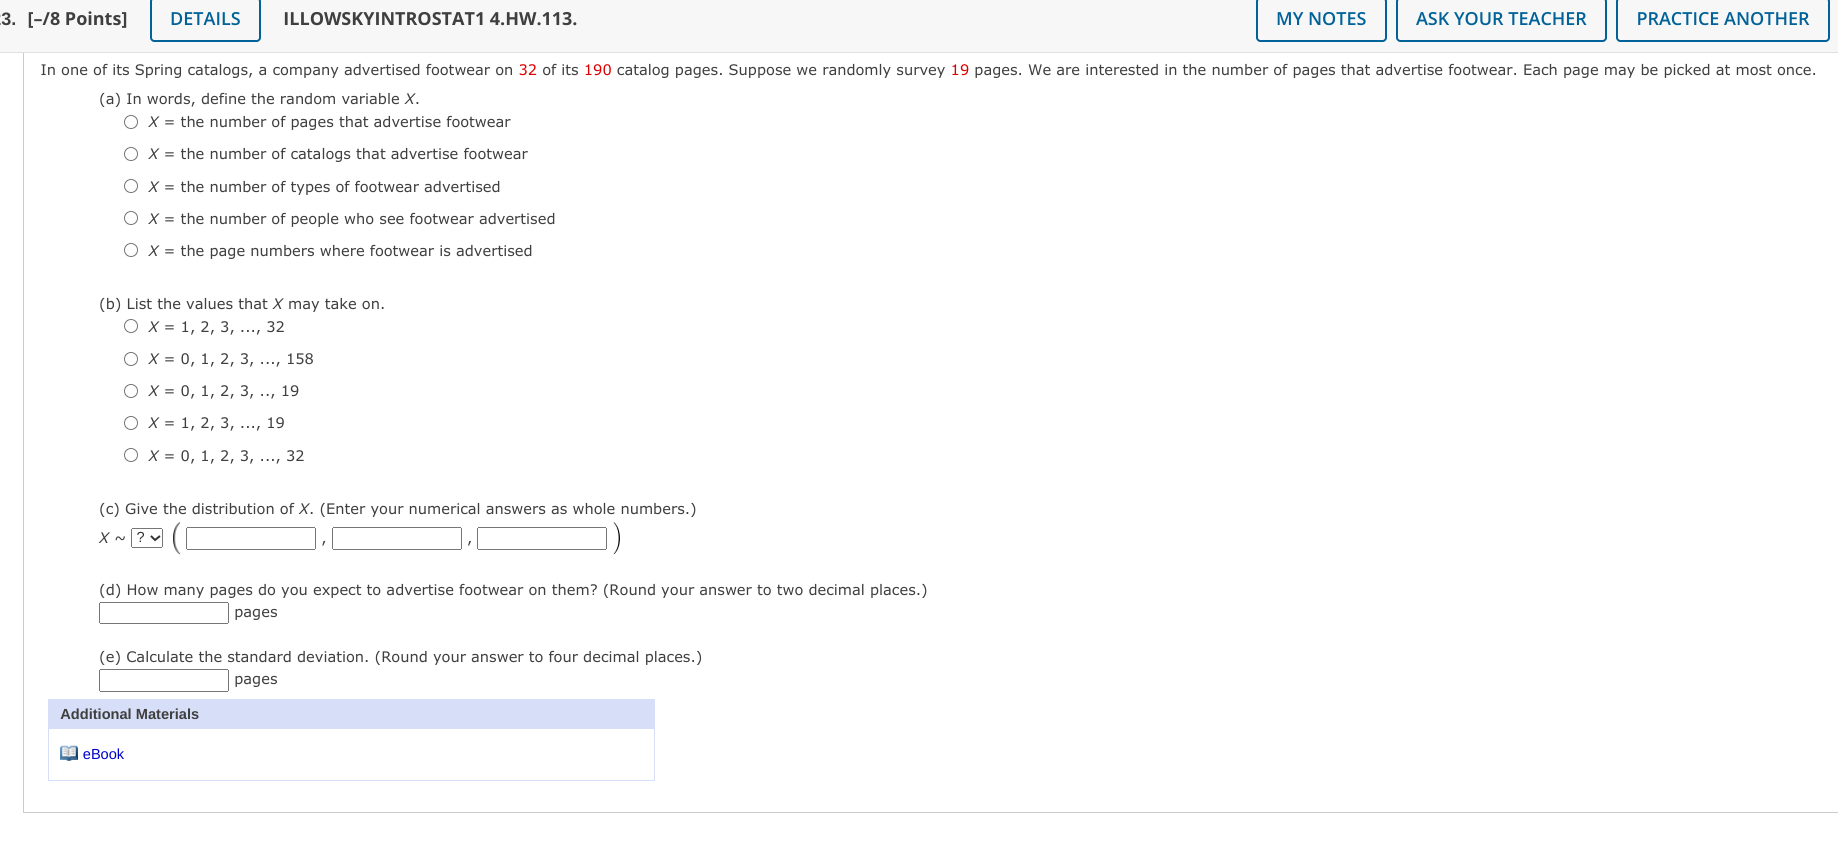1838x841 pixels.
Task: Click the first parameter field of the distribution
Action: pos(250,537)
